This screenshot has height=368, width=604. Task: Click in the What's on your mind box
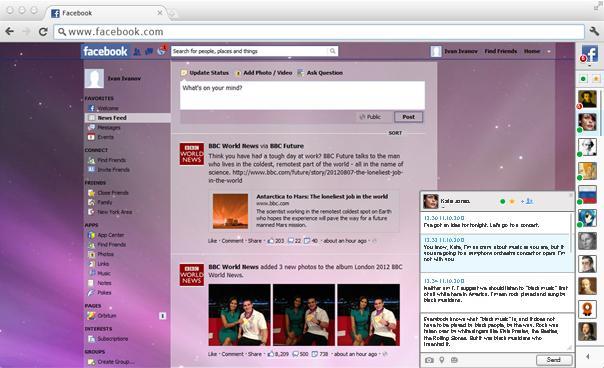point(302,95)
